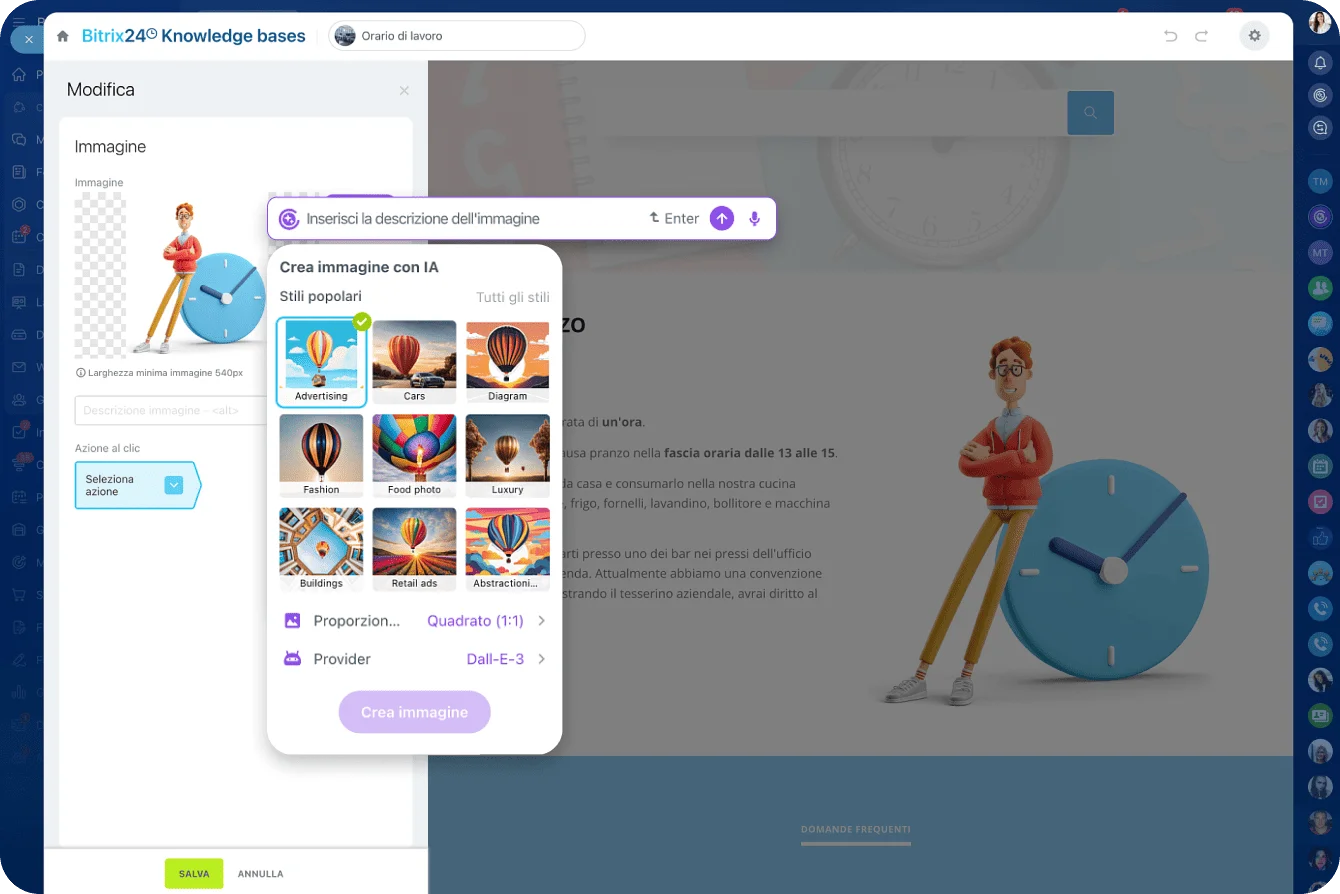Select the Advertising style thumbnail
This screenshot has width=1340, height=894.
(321, 362)
